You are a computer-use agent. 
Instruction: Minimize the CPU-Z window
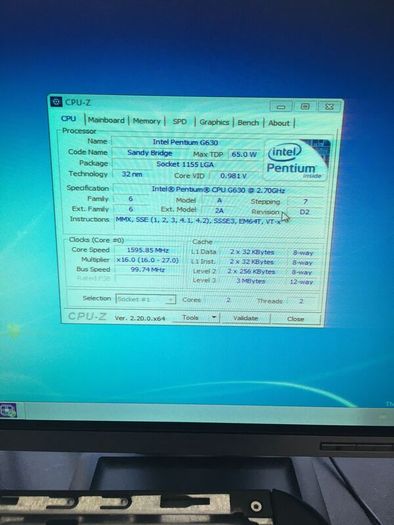pyautogui.click(x=281, y=107)
